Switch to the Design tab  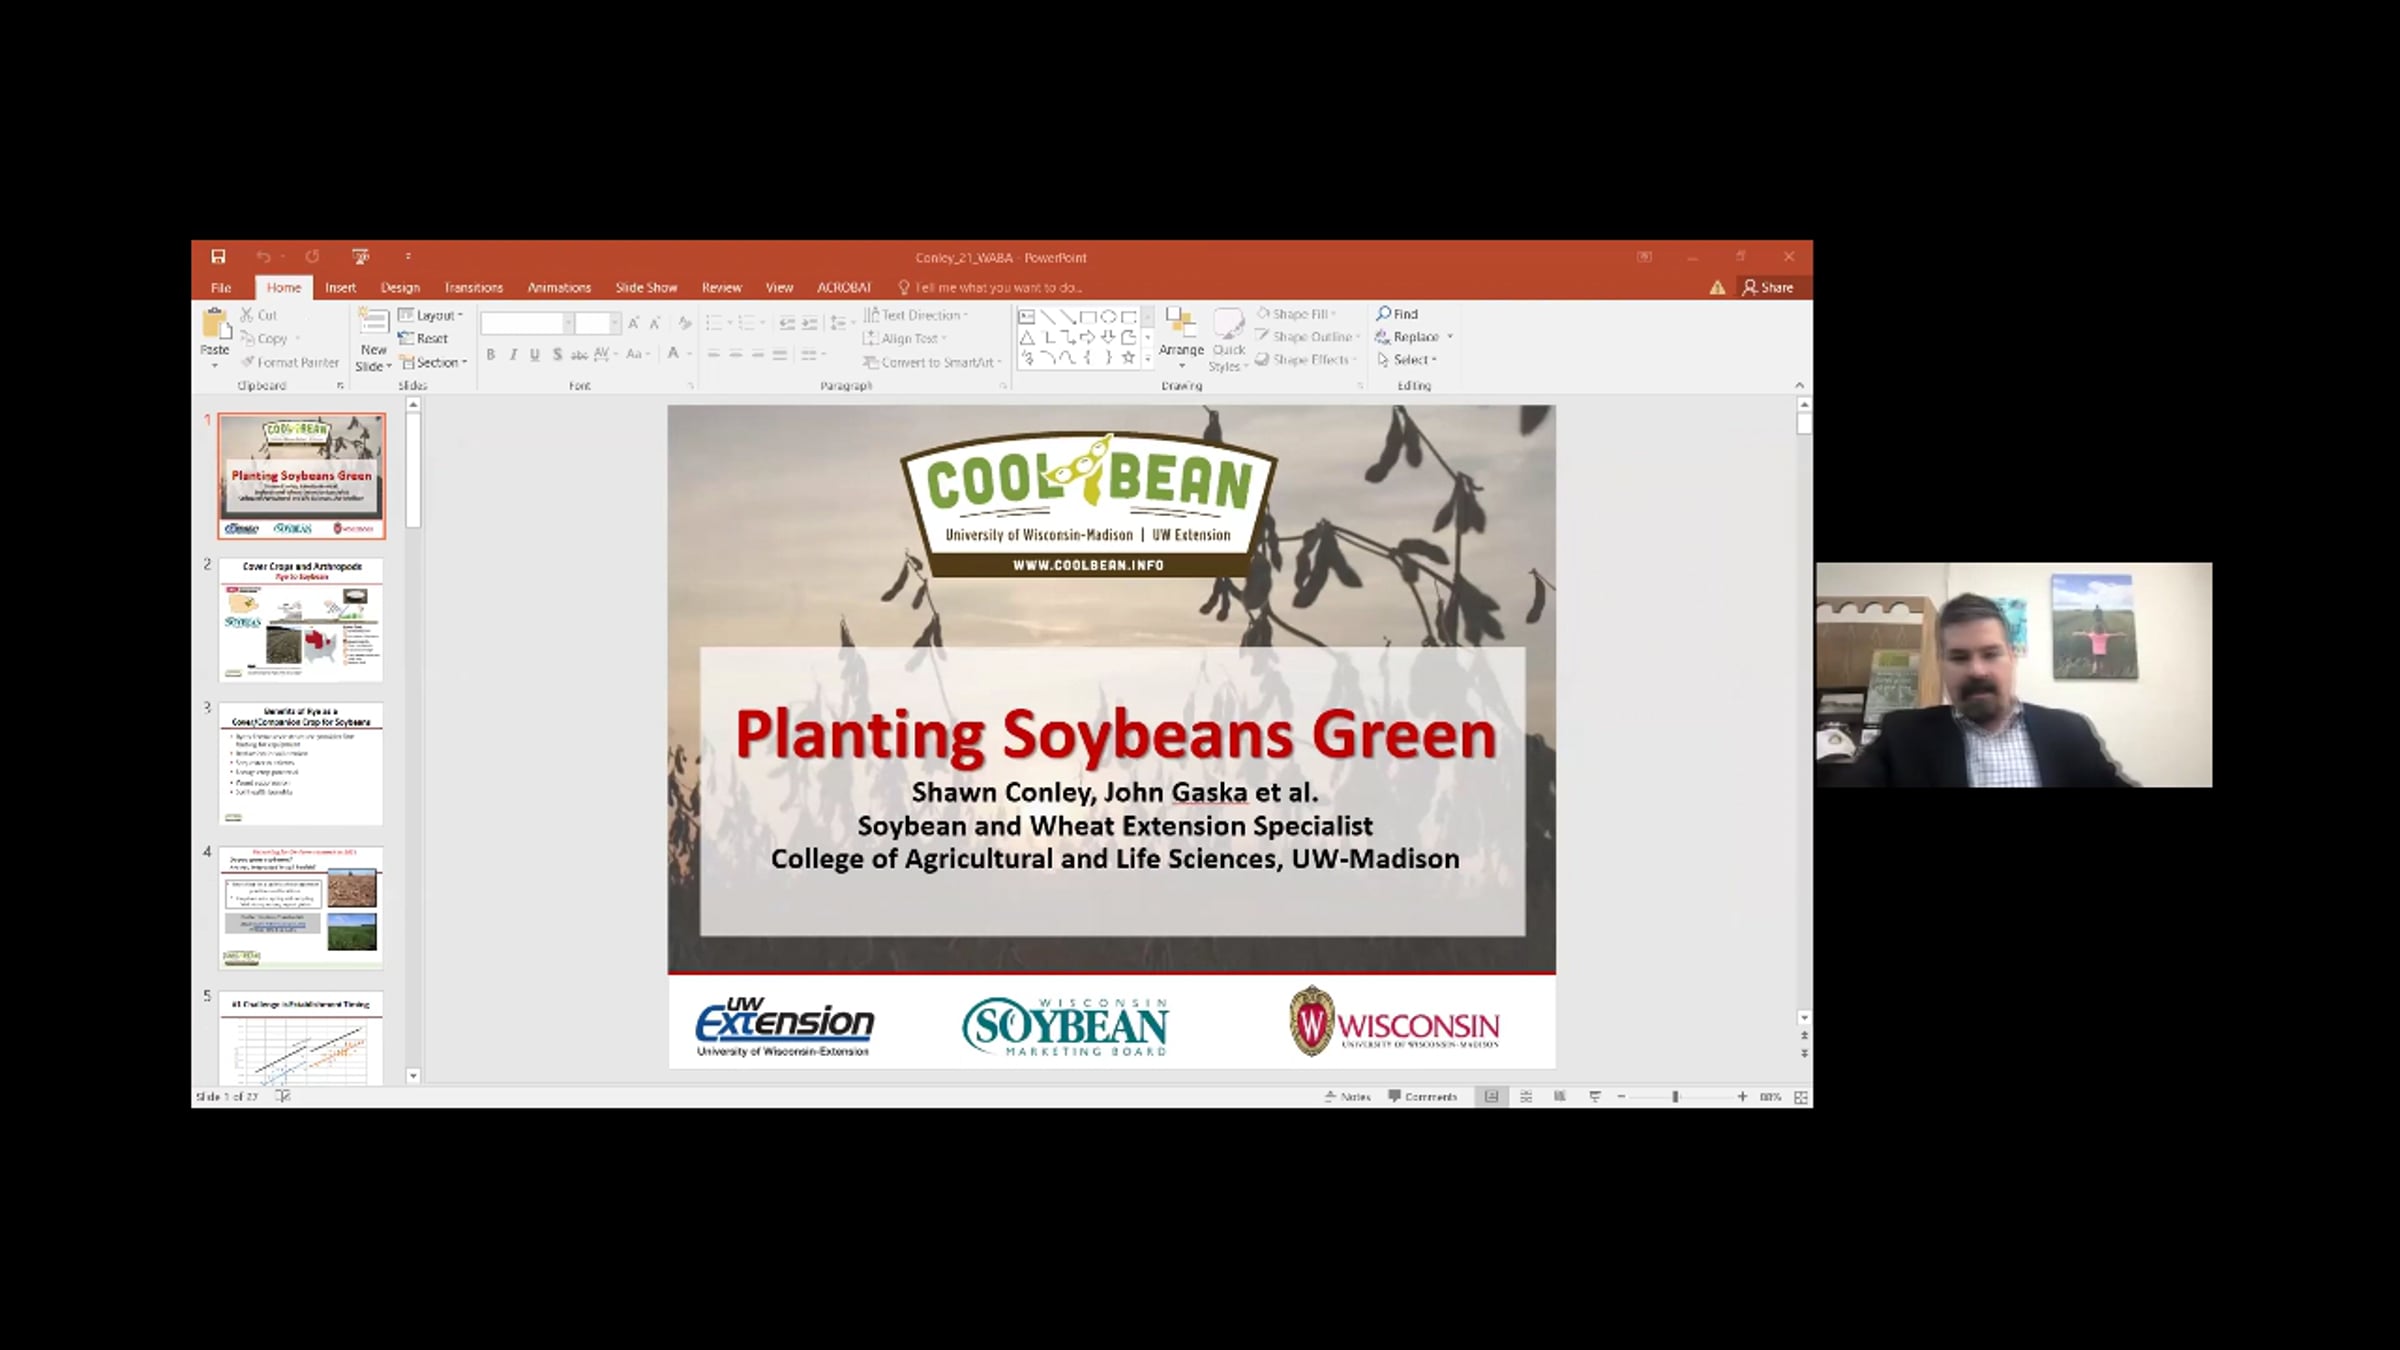coord(400,287)
